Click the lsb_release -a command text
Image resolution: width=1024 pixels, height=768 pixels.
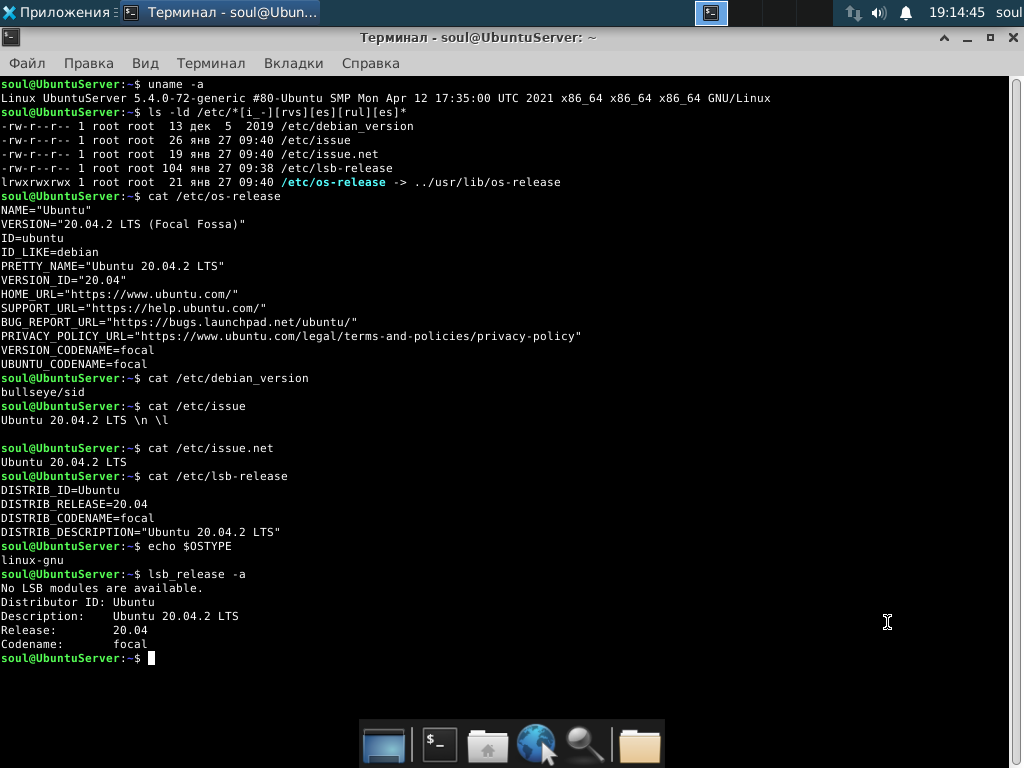(x=197, y=575)
